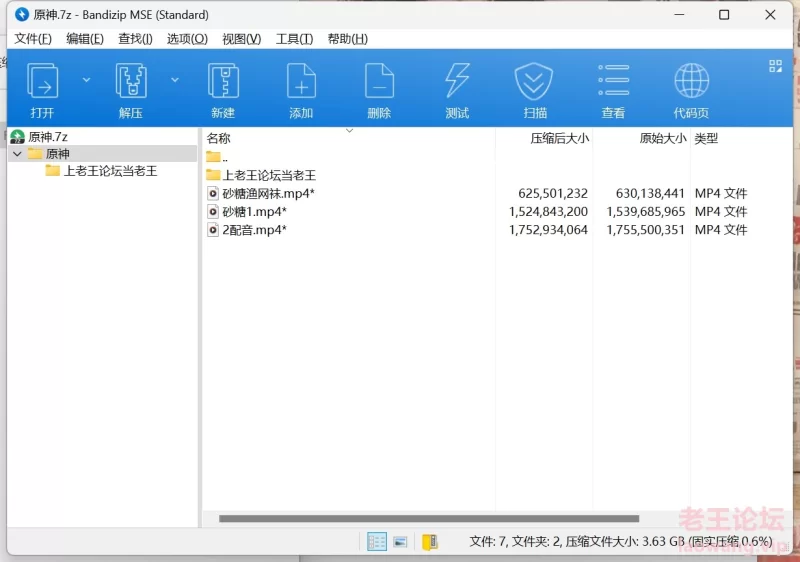The width and height of the screenshot is (800, 562).
Task: Click the status bar file count text
Action: pyautogui.click(x=620, y=541)
